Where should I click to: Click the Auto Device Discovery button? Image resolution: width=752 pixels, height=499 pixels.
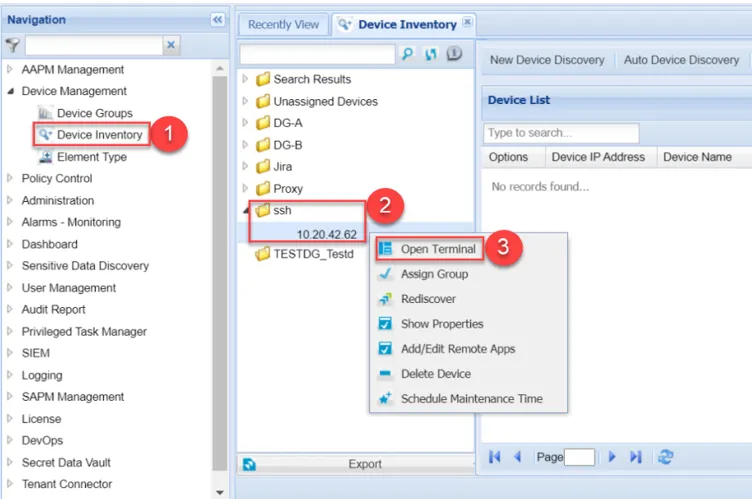pos(681,60)
